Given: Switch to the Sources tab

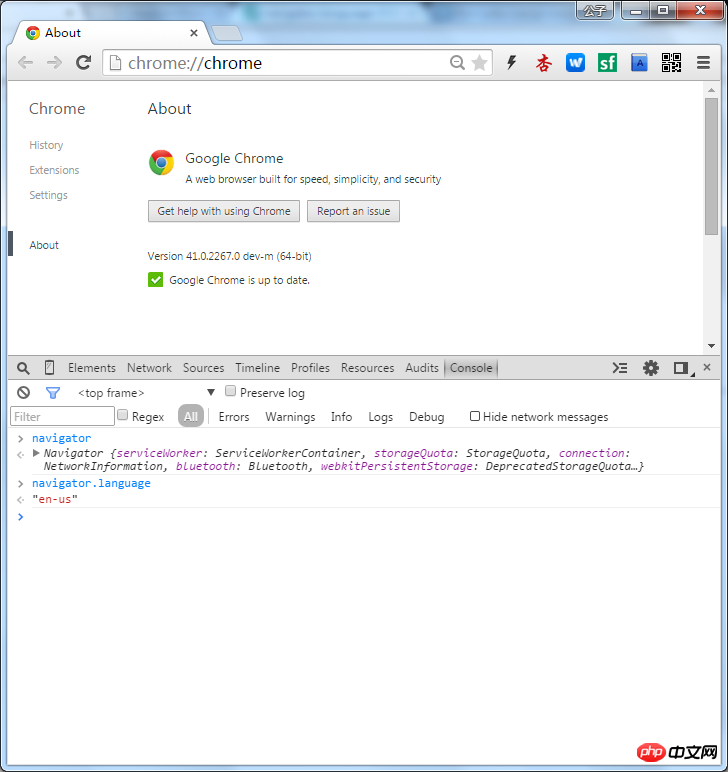Looking at the screenshot, I should [x=203, y=368].
